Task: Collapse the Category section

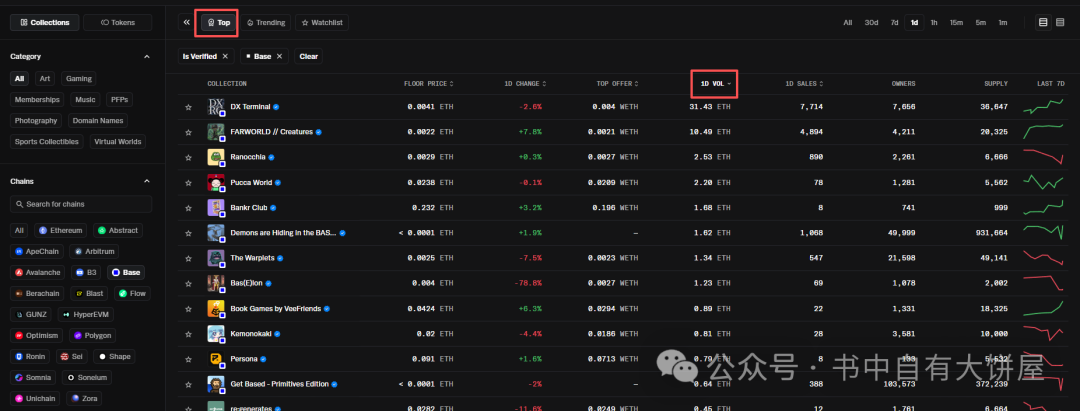Action: pos(147,56)
